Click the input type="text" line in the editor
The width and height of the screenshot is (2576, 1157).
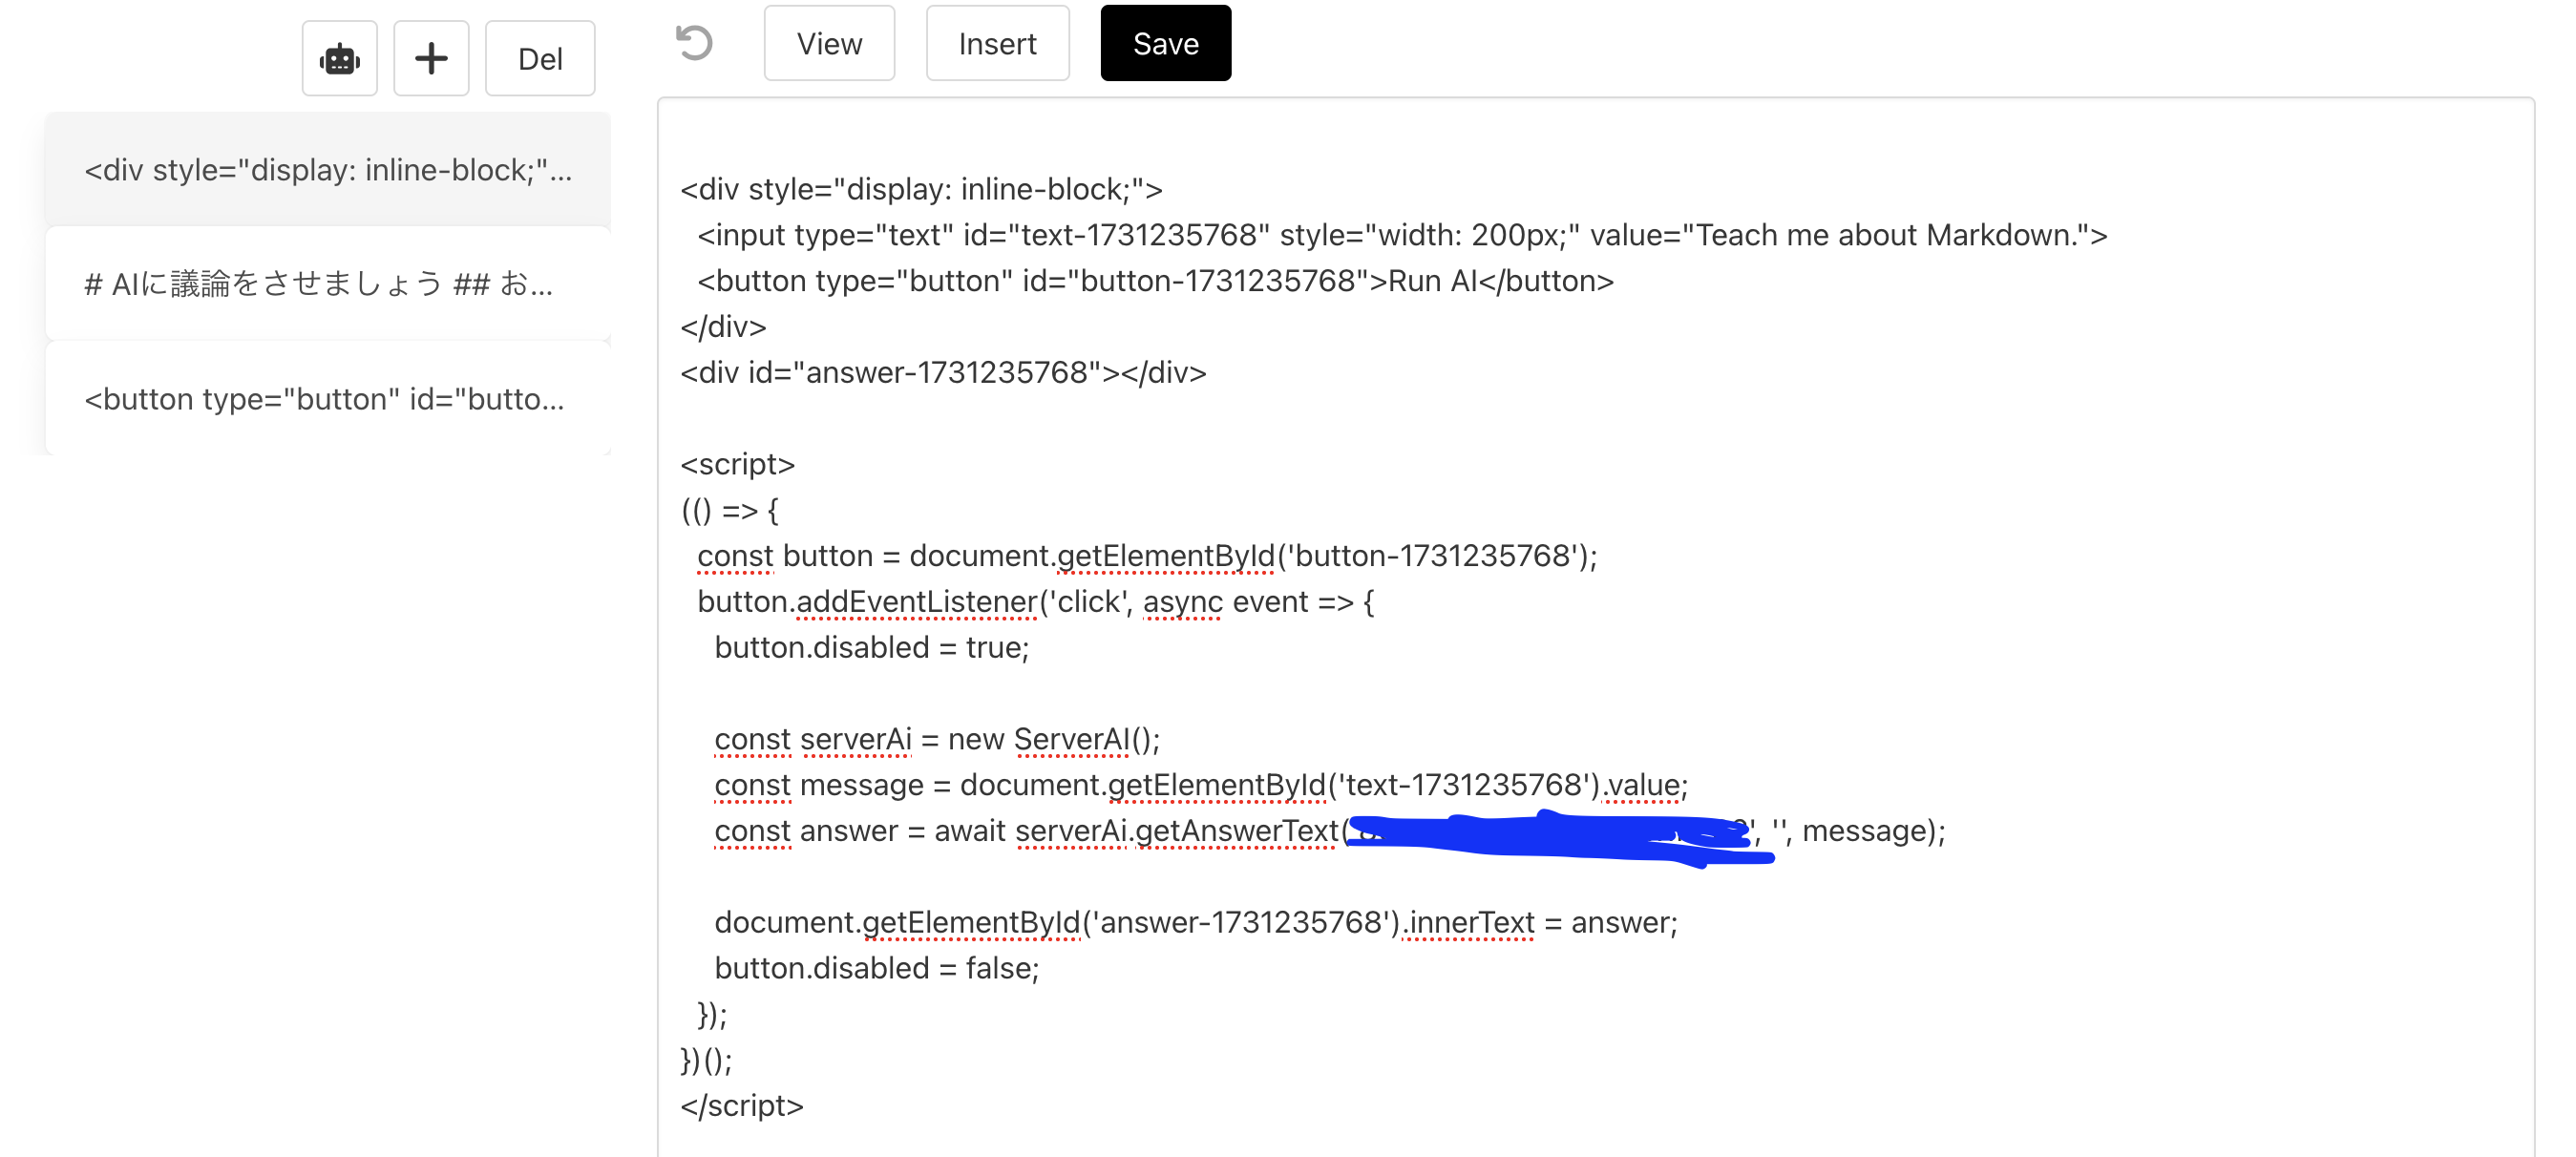(1400, 236)
